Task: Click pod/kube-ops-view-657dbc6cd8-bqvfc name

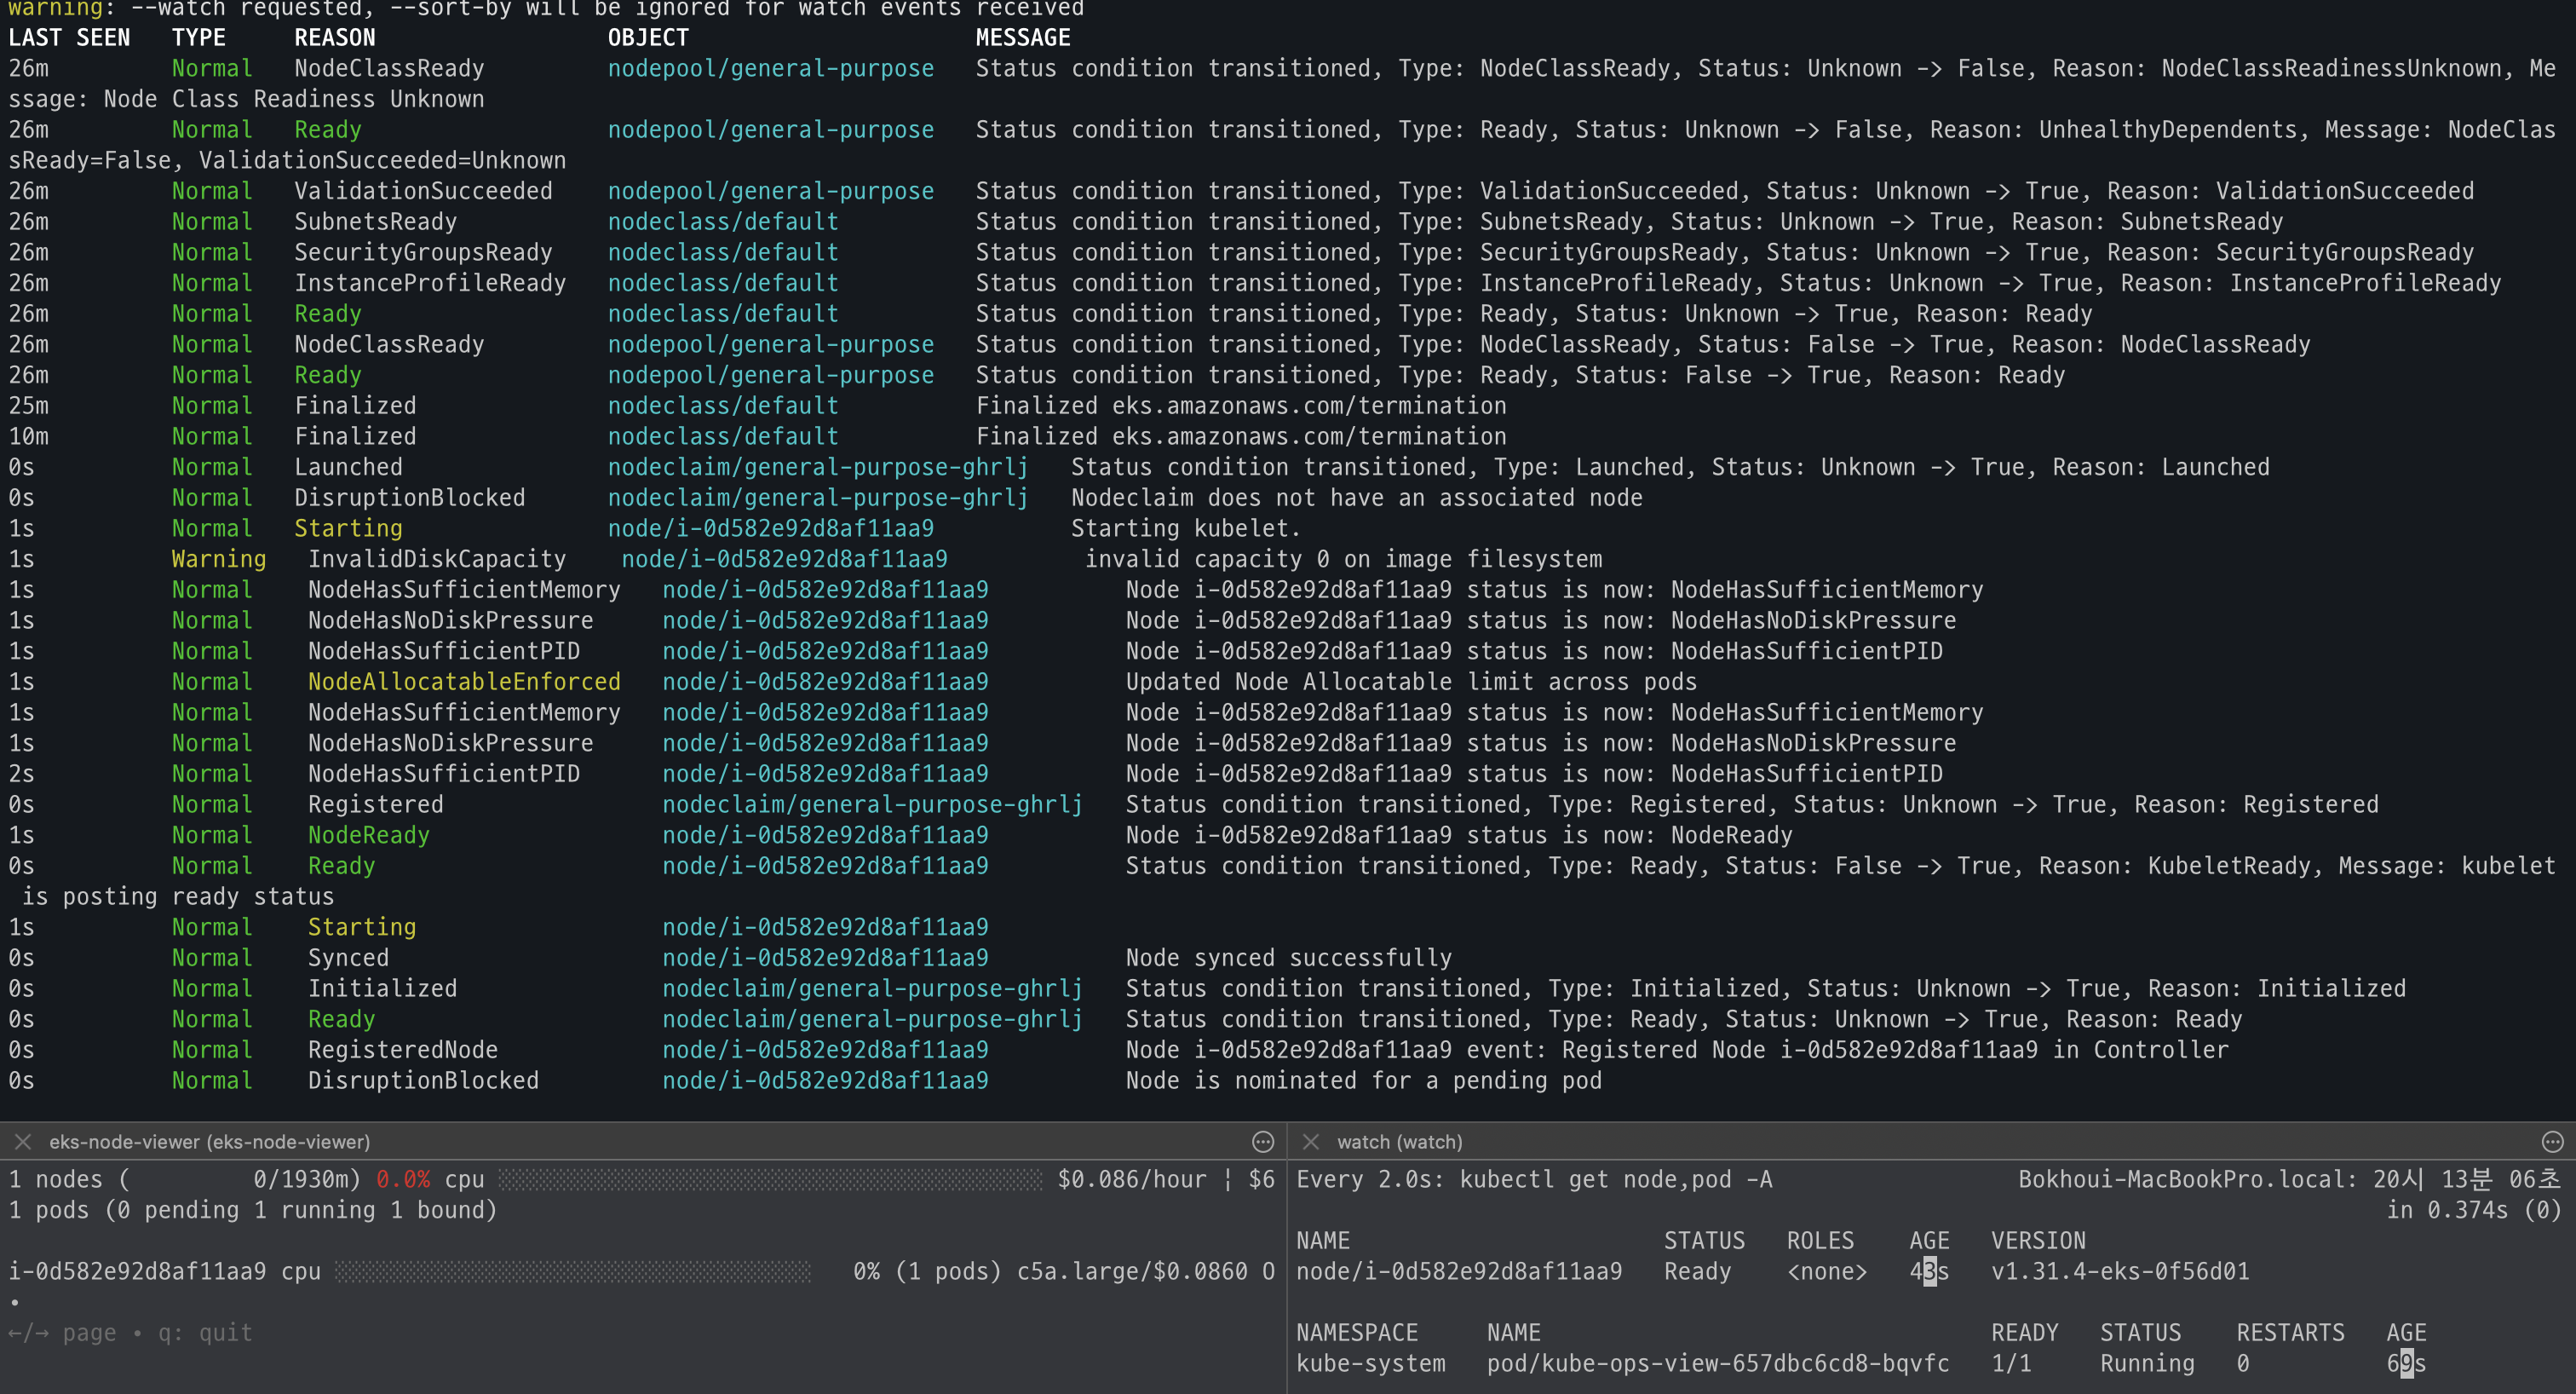Action: coord(1717,1364)
